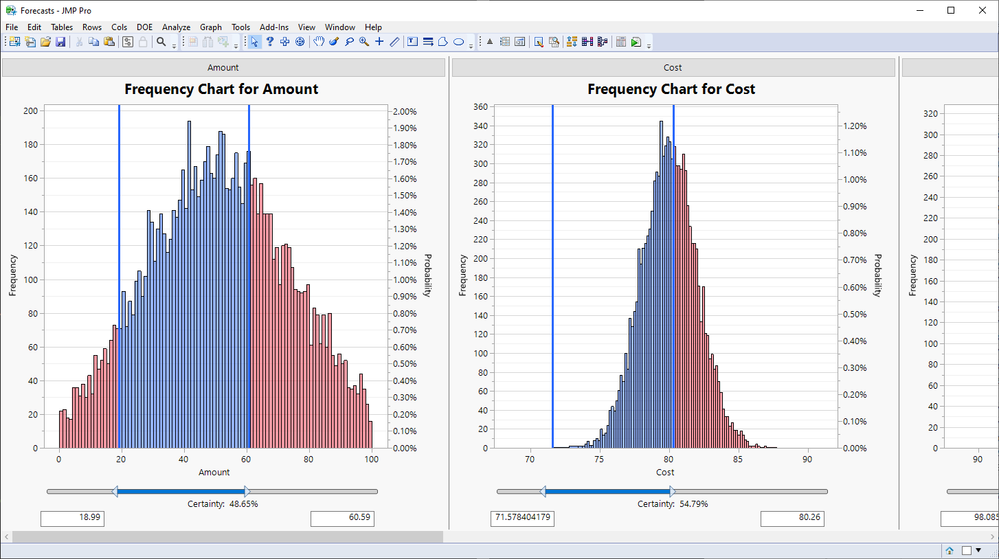Select the Crosshairs tool
Screen dimensions: 999x559
[379, 42]
